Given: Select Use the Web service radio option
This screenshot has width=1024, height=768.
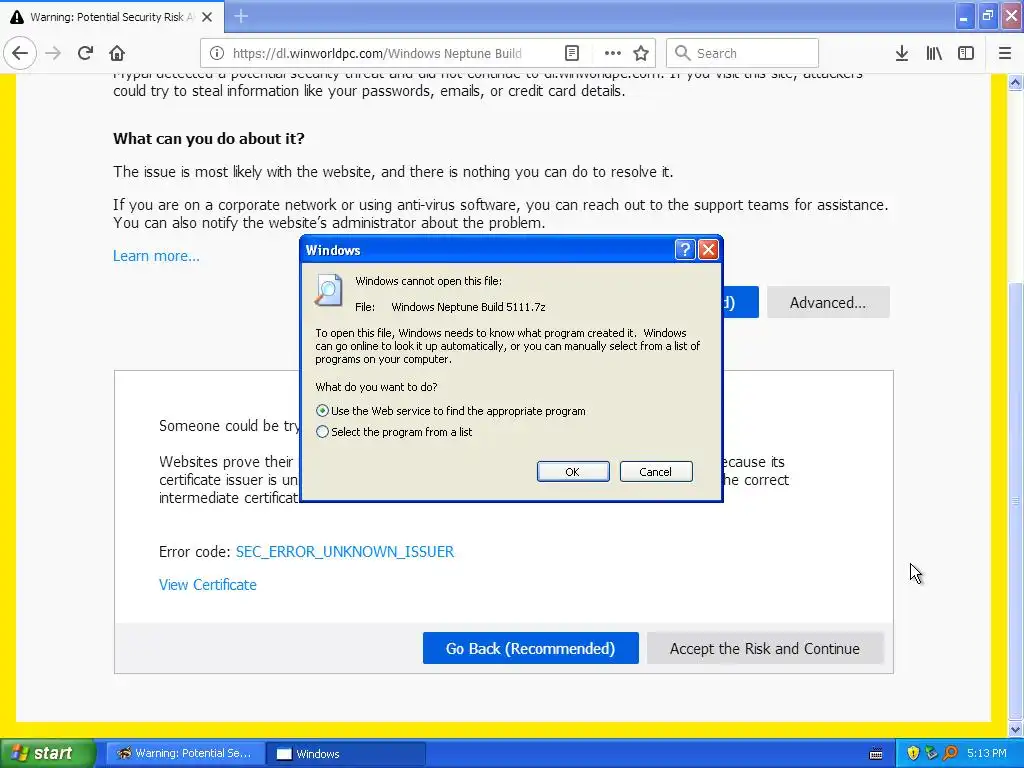Looking at the screenshot, I should (x=450, y=411).
